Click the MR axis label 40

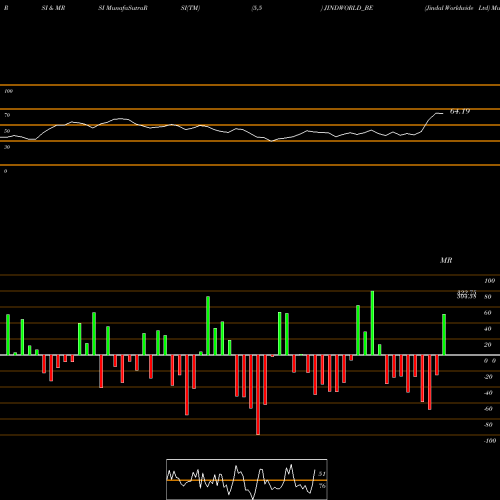488,329
